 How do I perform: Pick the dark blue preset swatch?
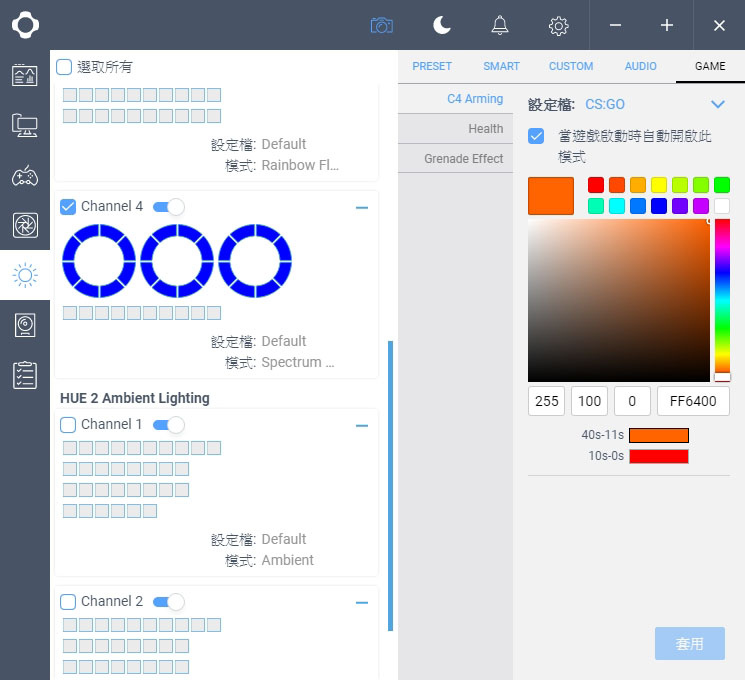(x=659, y=206)
